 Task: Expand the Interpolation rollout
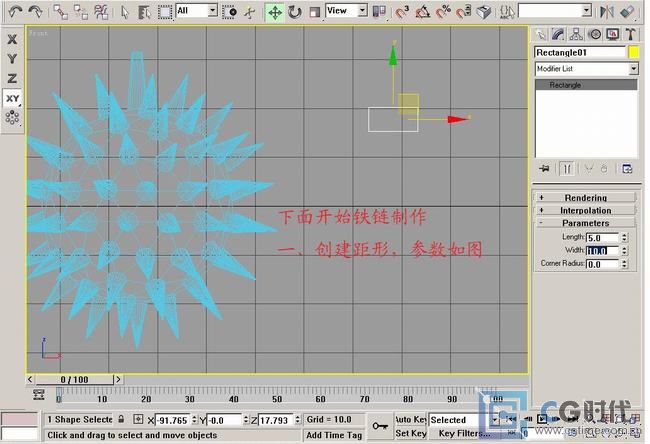pos(585,210)
